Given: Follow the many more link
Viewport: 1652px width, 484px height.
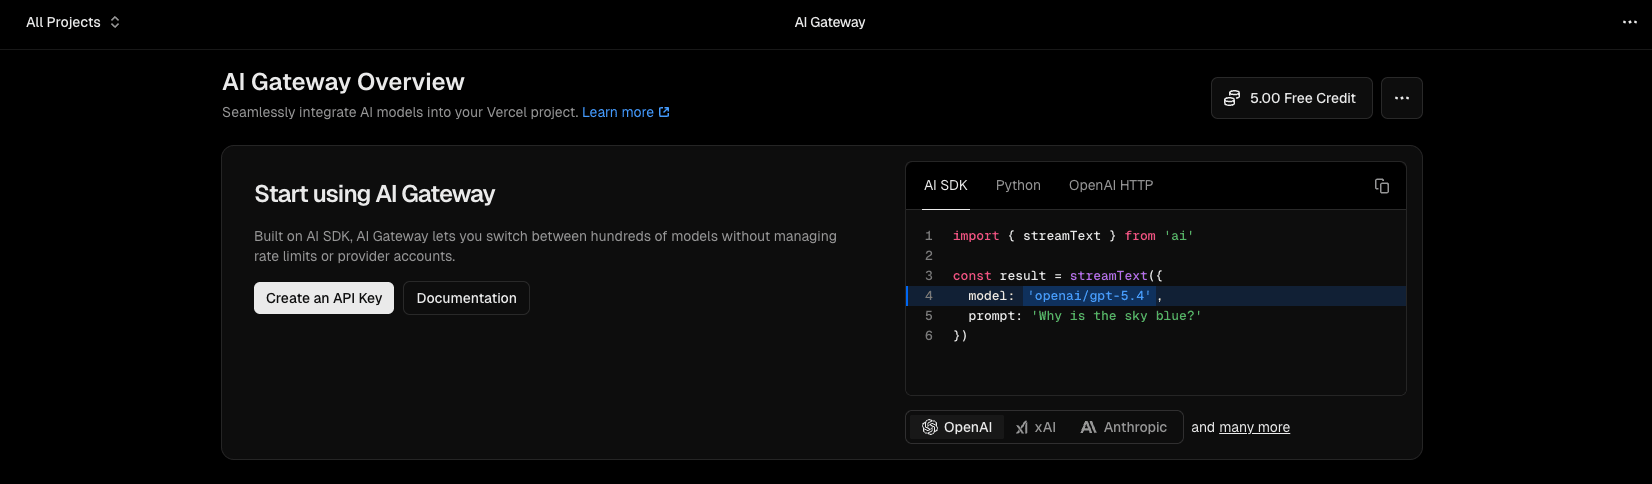Looking at the screenshot, I should [x=1254, y=427].
